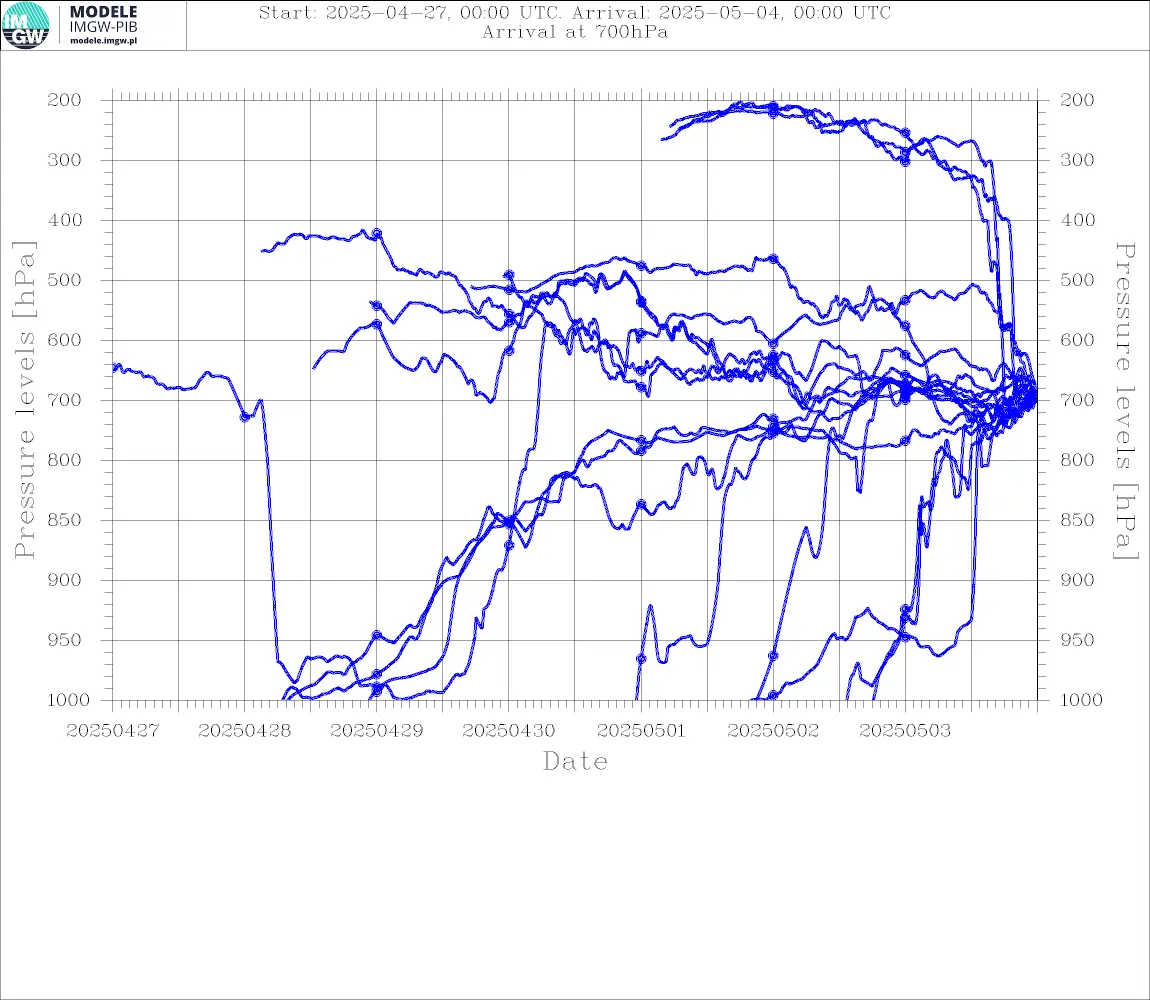
Task: Click the right axis 800 label
Action: click(1077, 460)
